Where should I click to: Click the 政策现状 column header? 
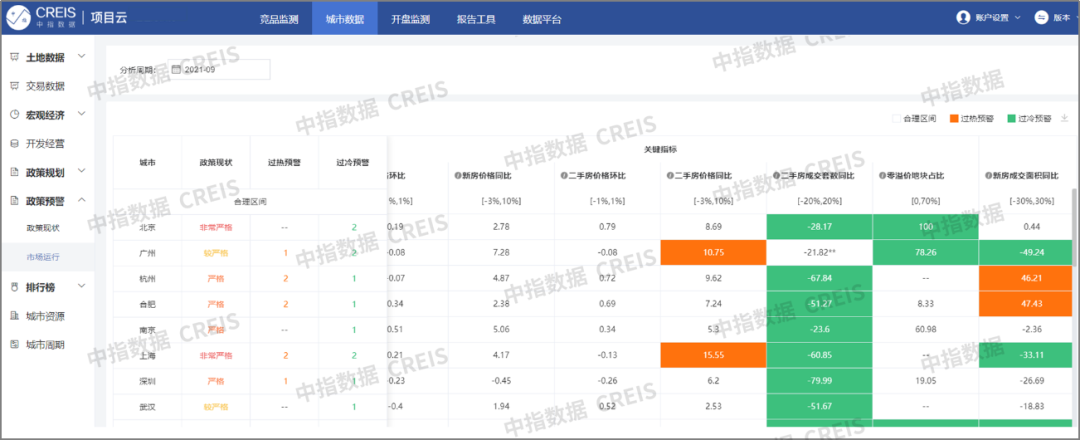pyautogui.click(x=216, y=163)
